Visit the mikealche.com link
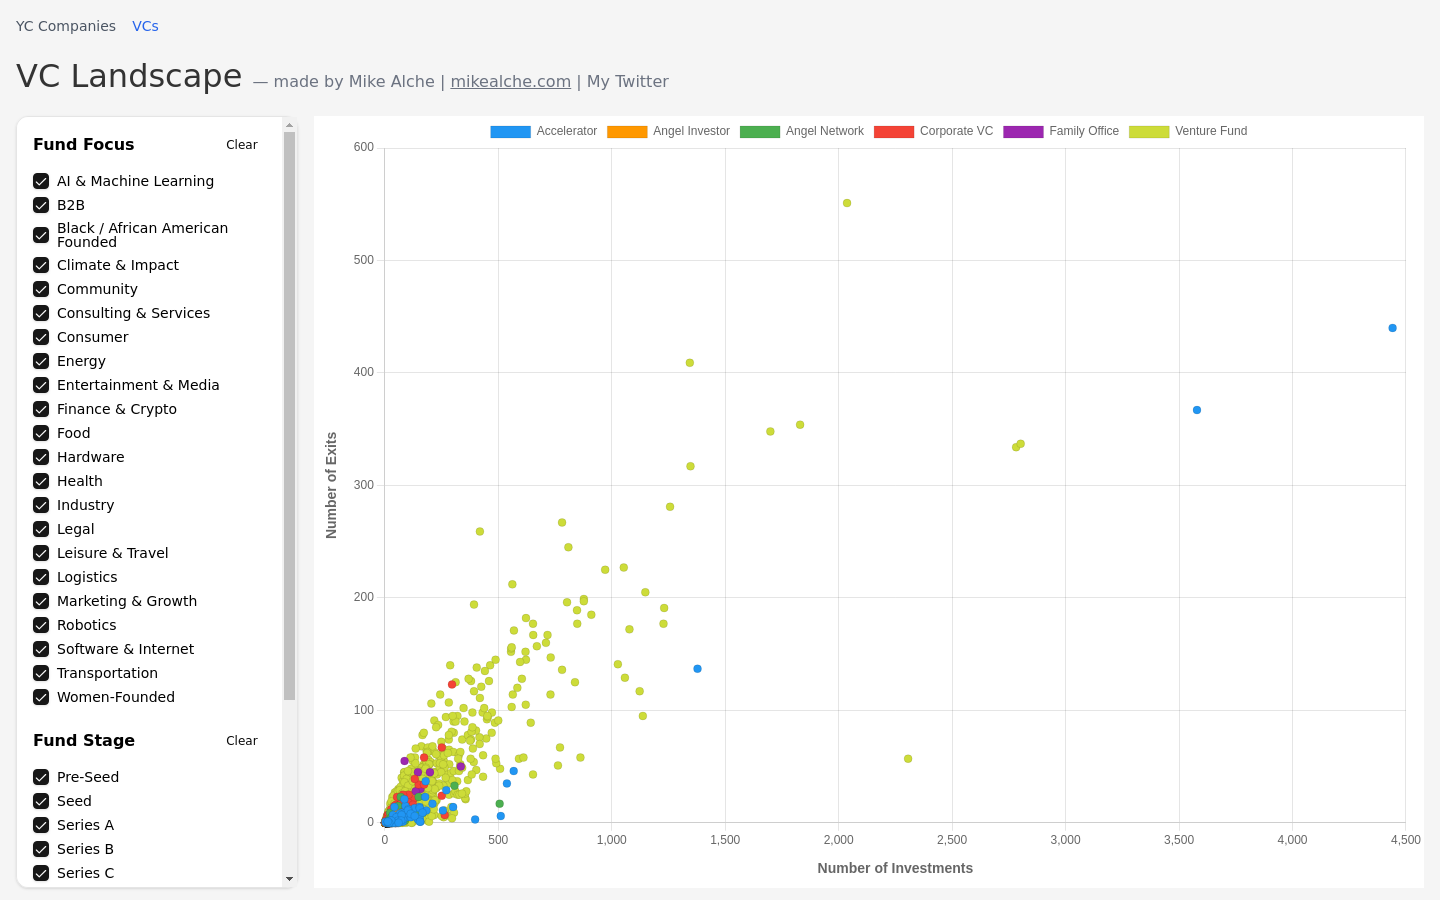Image resolution: width=1440 pixels, height=900 pixels. (510, 82)
